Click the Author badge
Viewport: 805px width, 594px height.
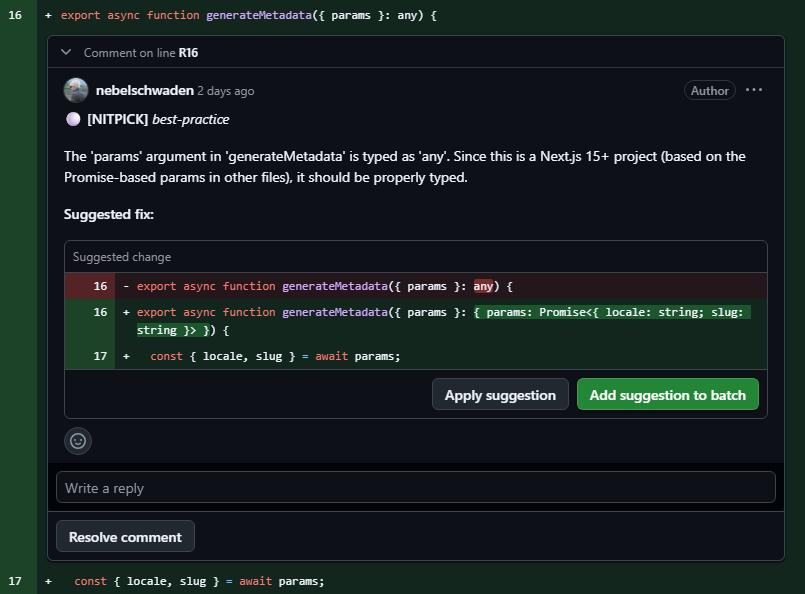point(709,91)
